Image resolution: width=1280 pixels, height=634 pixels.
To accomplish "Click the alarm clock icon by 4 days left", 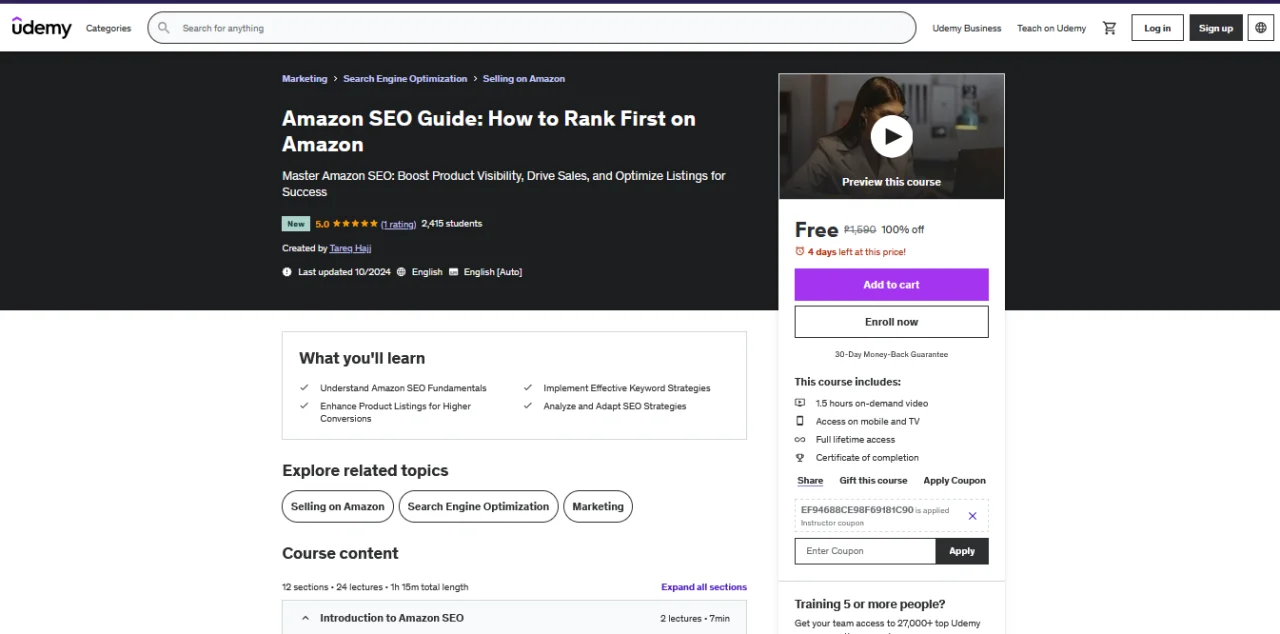I will 799,252.
